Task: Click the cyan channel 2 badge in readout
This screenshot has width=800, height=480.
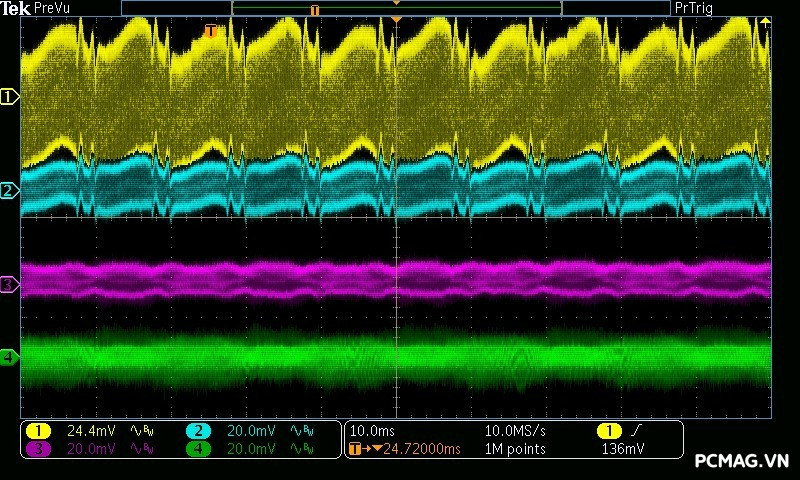Action: [x=199, y=430]
